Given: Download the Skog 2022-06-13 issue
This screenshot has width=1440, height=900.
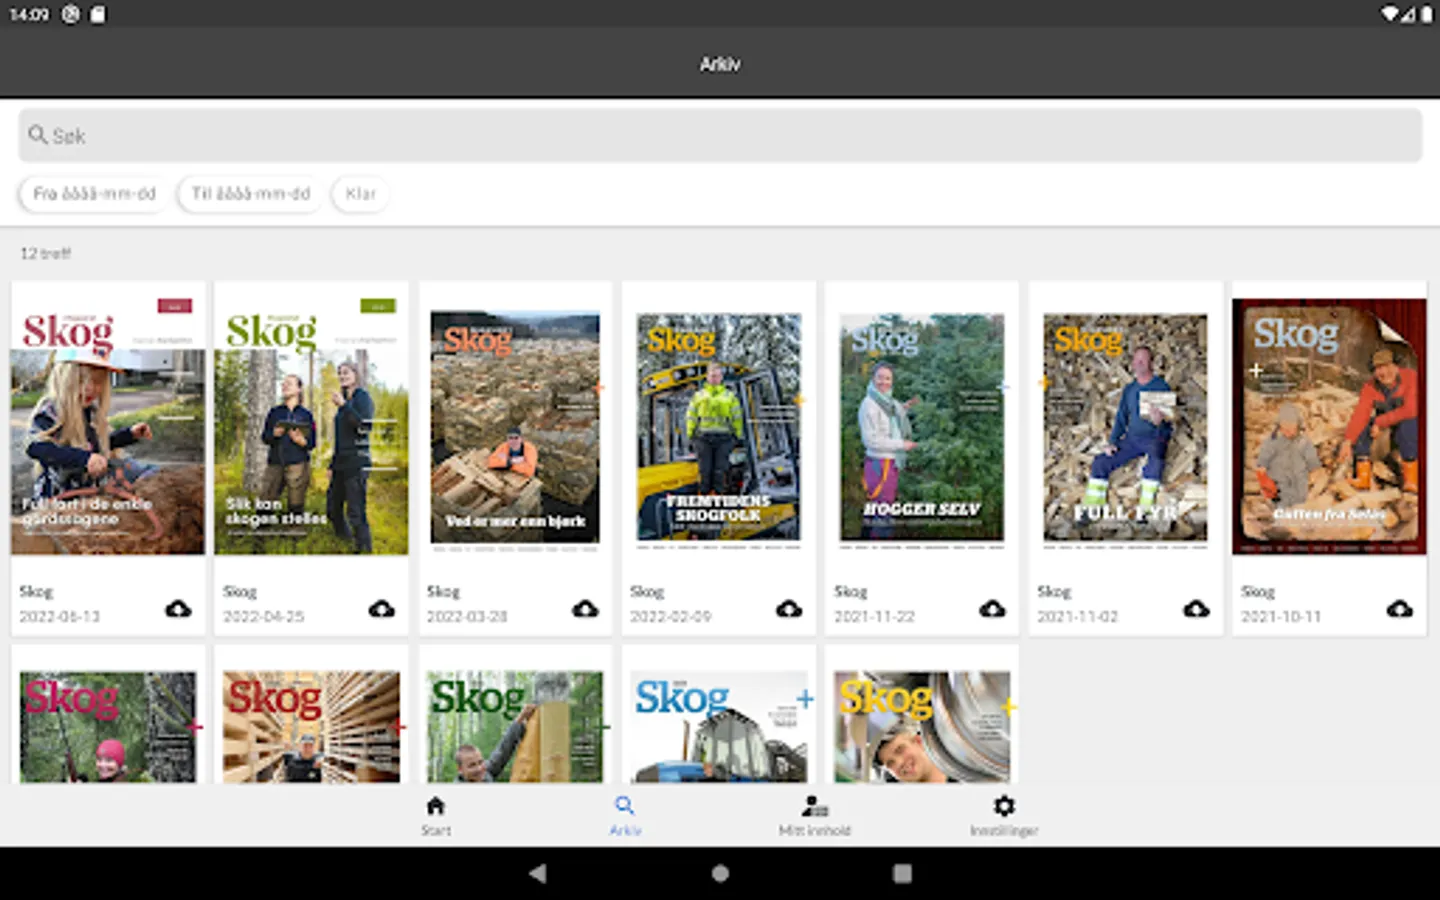Looking at the screenshot, I should [x=178, y=609].
